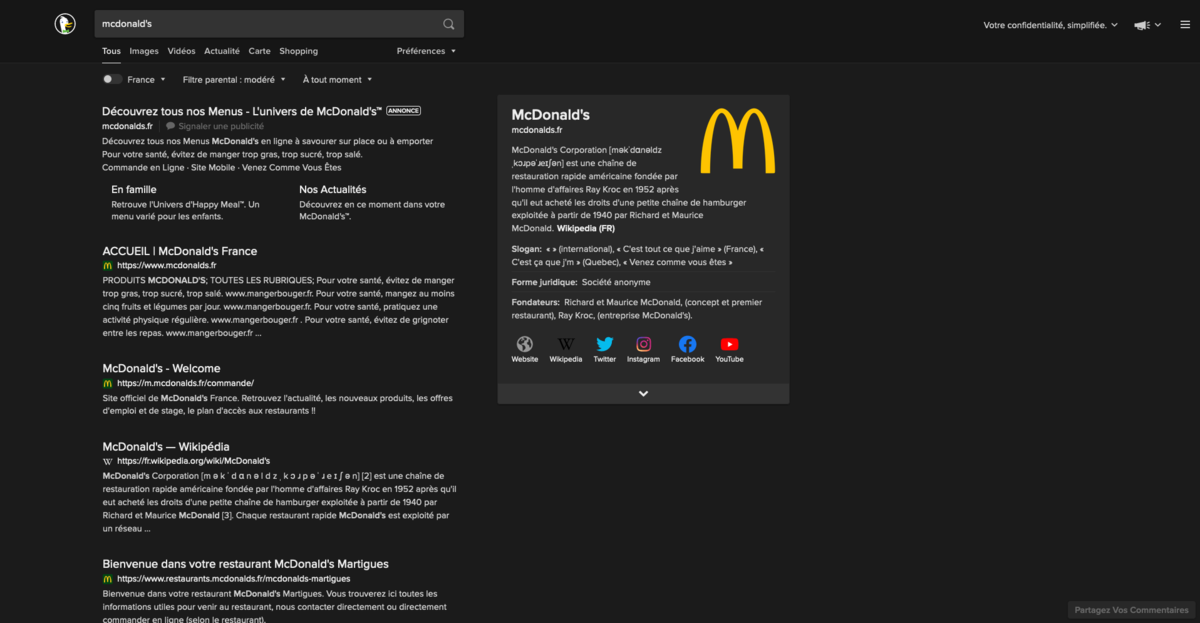This screenshot has width=1200, height=623.
Task: Open the Préférences dropdown
Action: [426, 51]
